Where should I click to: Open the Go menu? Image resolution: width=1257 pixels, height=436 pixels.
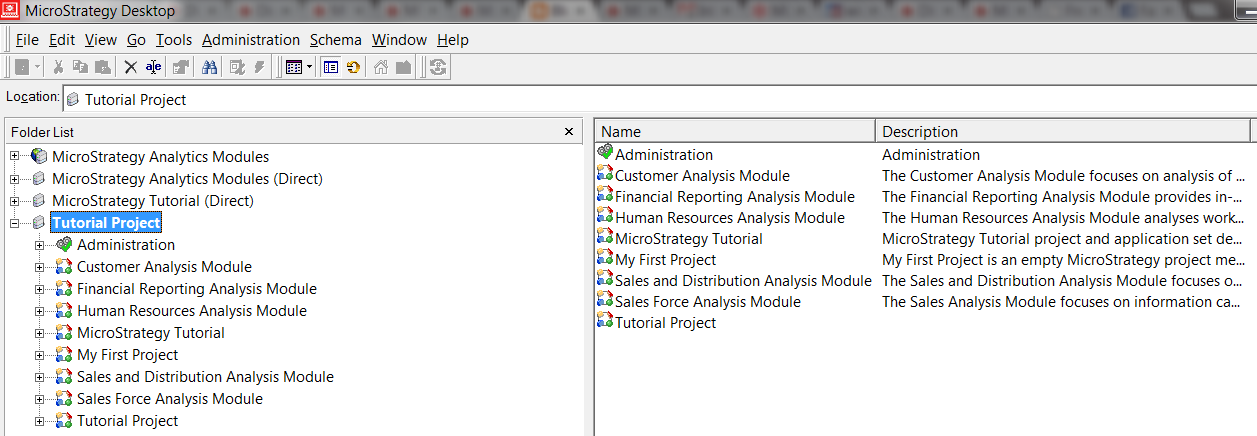point(136,40)
